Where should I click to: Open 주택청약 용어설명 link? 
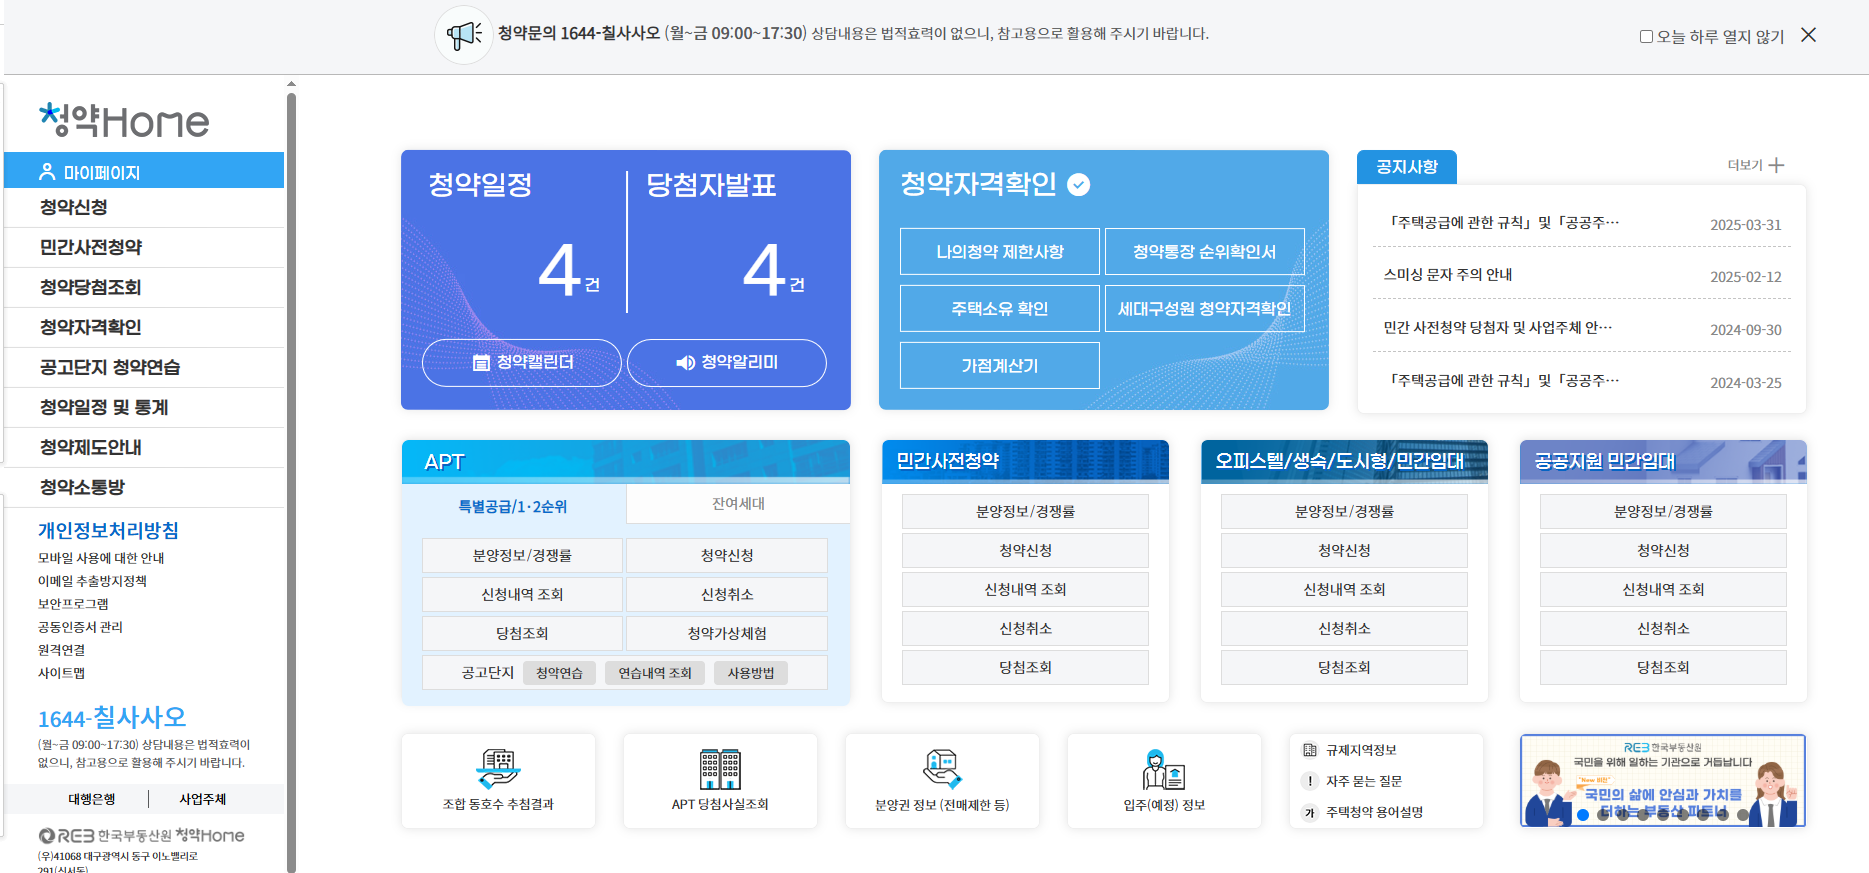pyautogui.click(x=1374, y=812)
